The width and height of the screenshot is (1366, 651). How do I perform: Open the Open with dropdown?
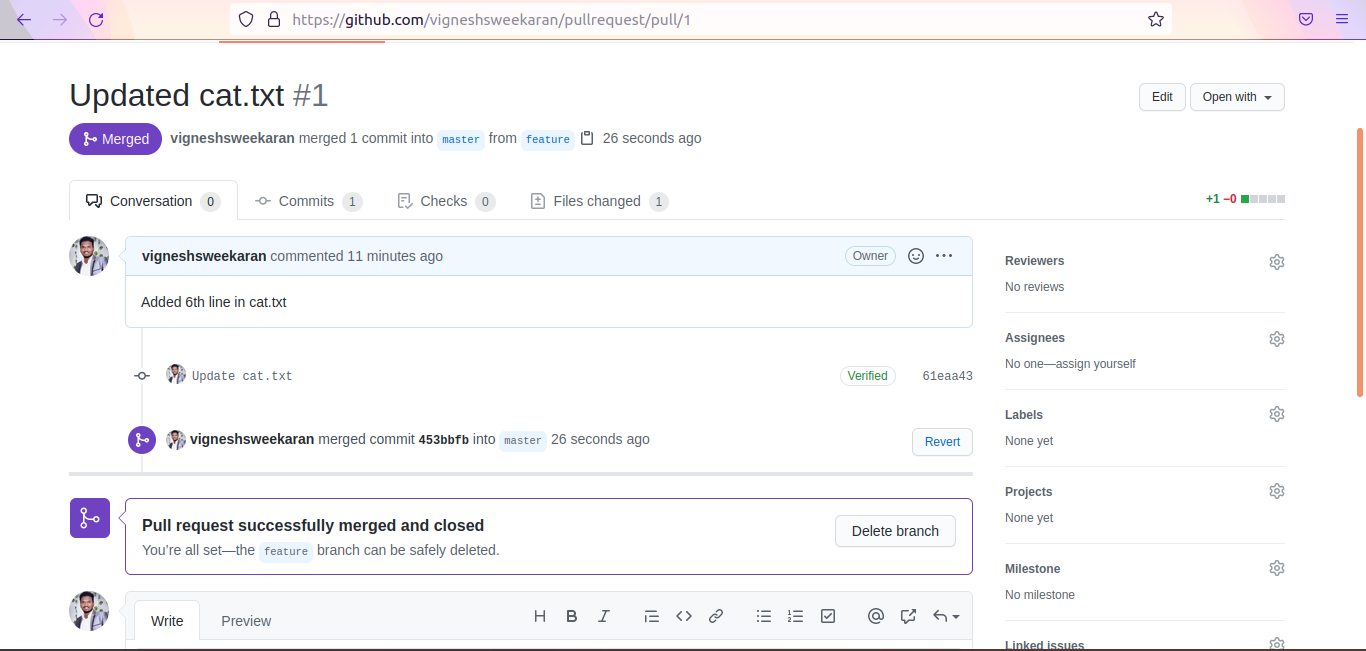1237,97
